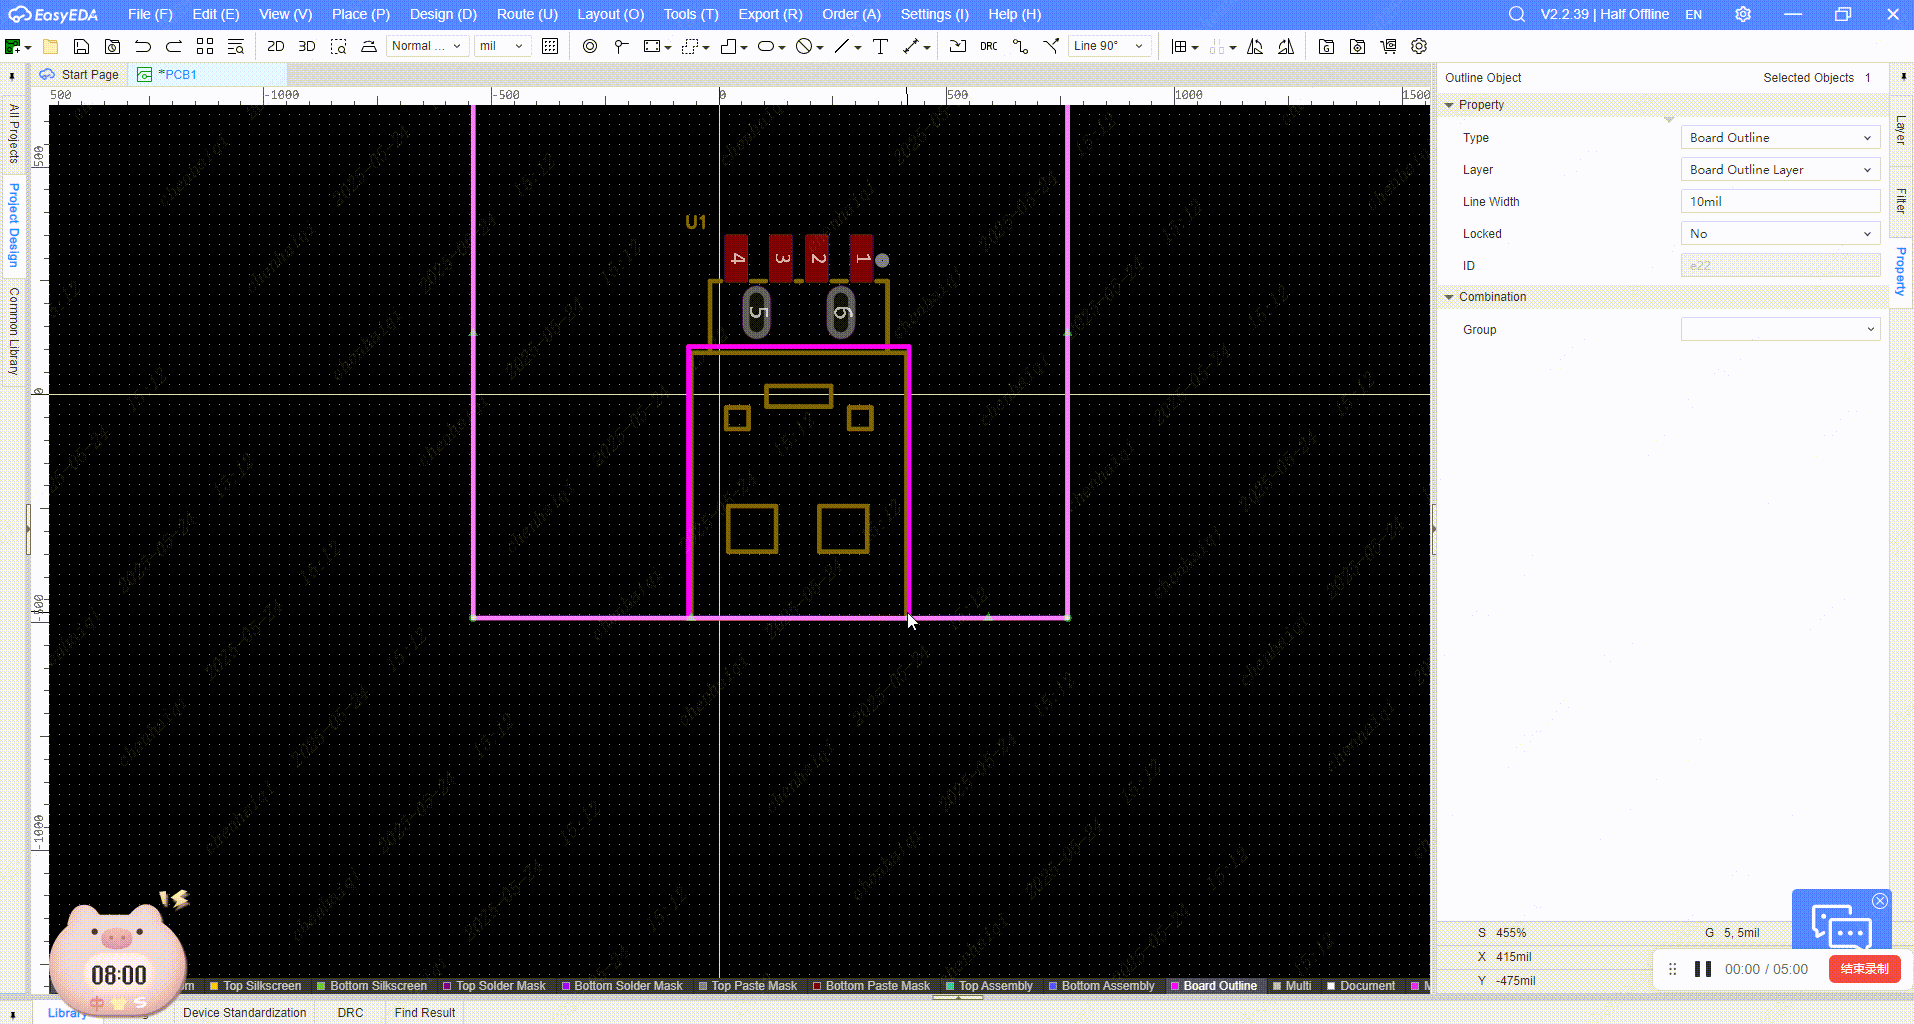Viewport: 1914px width, 1024px height.
Task: Open the Find Result panel
Action: point(424,1013)
